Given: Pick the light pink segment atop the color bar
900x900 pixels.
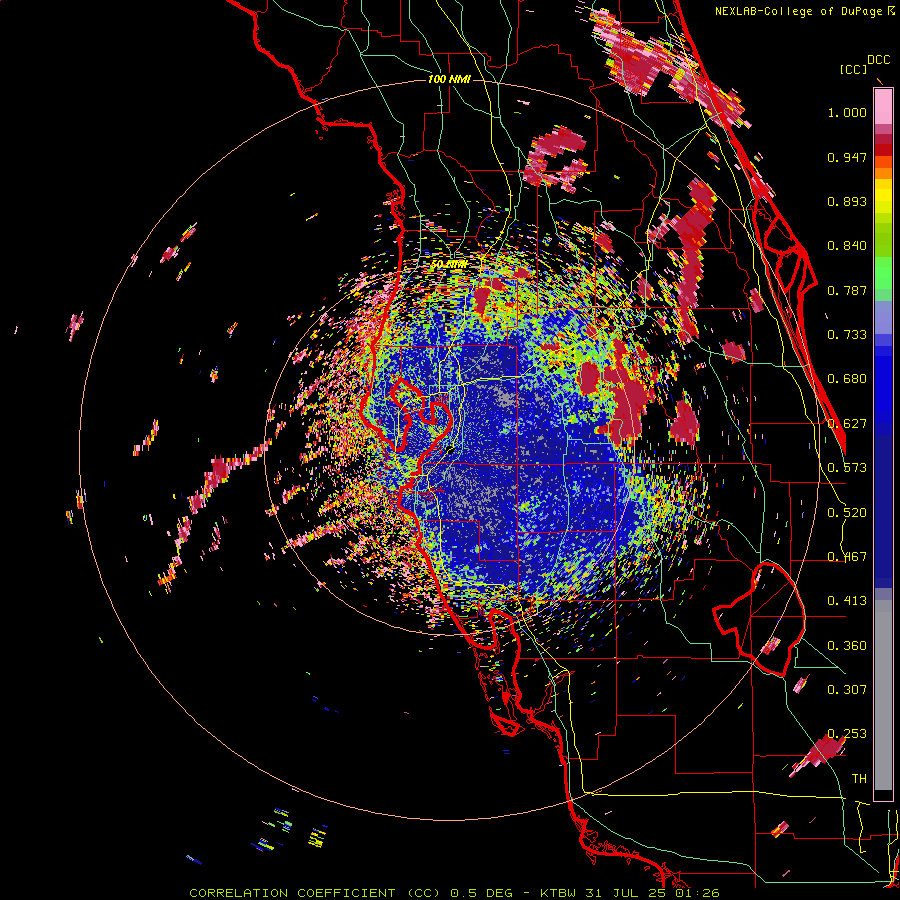Looking at the screenshot, I should [x=883, y=106].
